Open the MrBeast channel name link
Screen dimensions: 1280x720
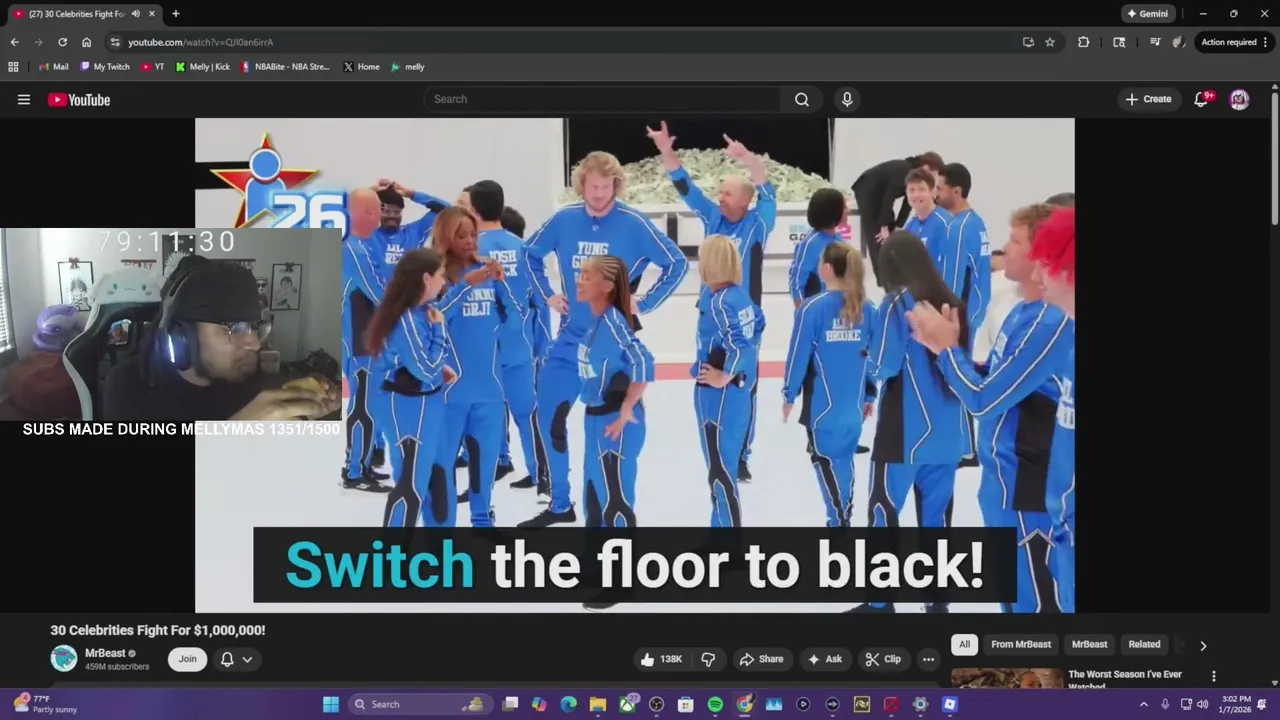(x=105, y=653)
